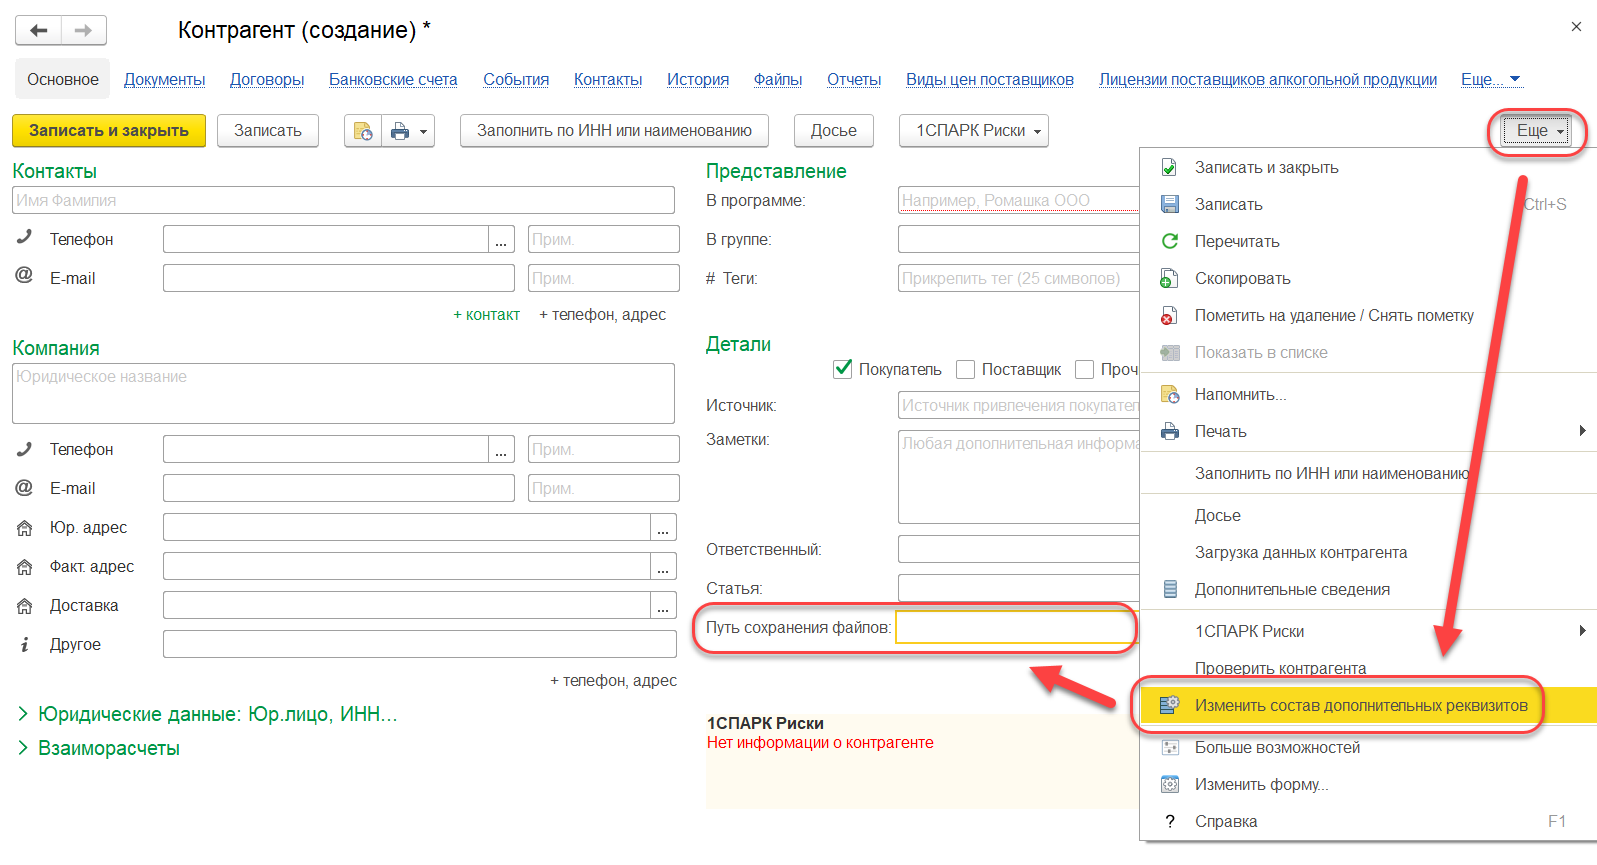1597x865 pixels.
Task: Open 1СПАРК Риски submenu in menu
Action: point(1368,631)
